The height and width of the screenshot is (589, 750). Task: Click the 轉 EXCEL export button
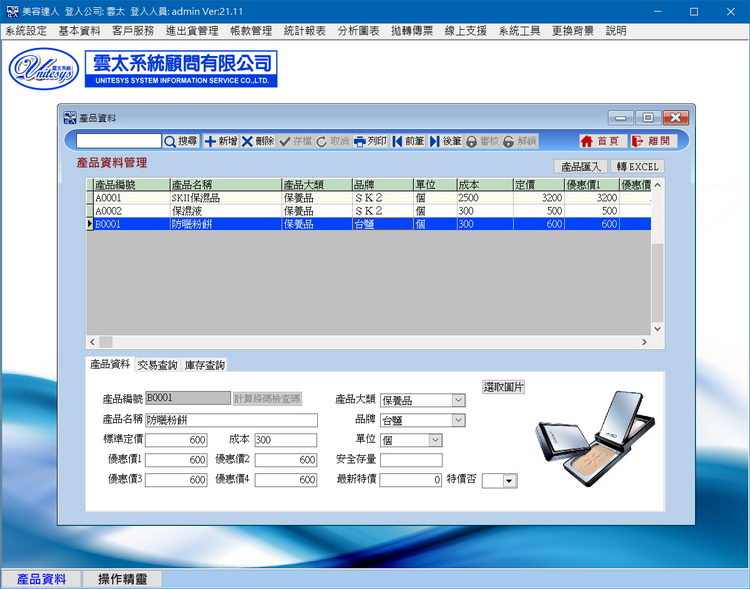click(637, 166)
